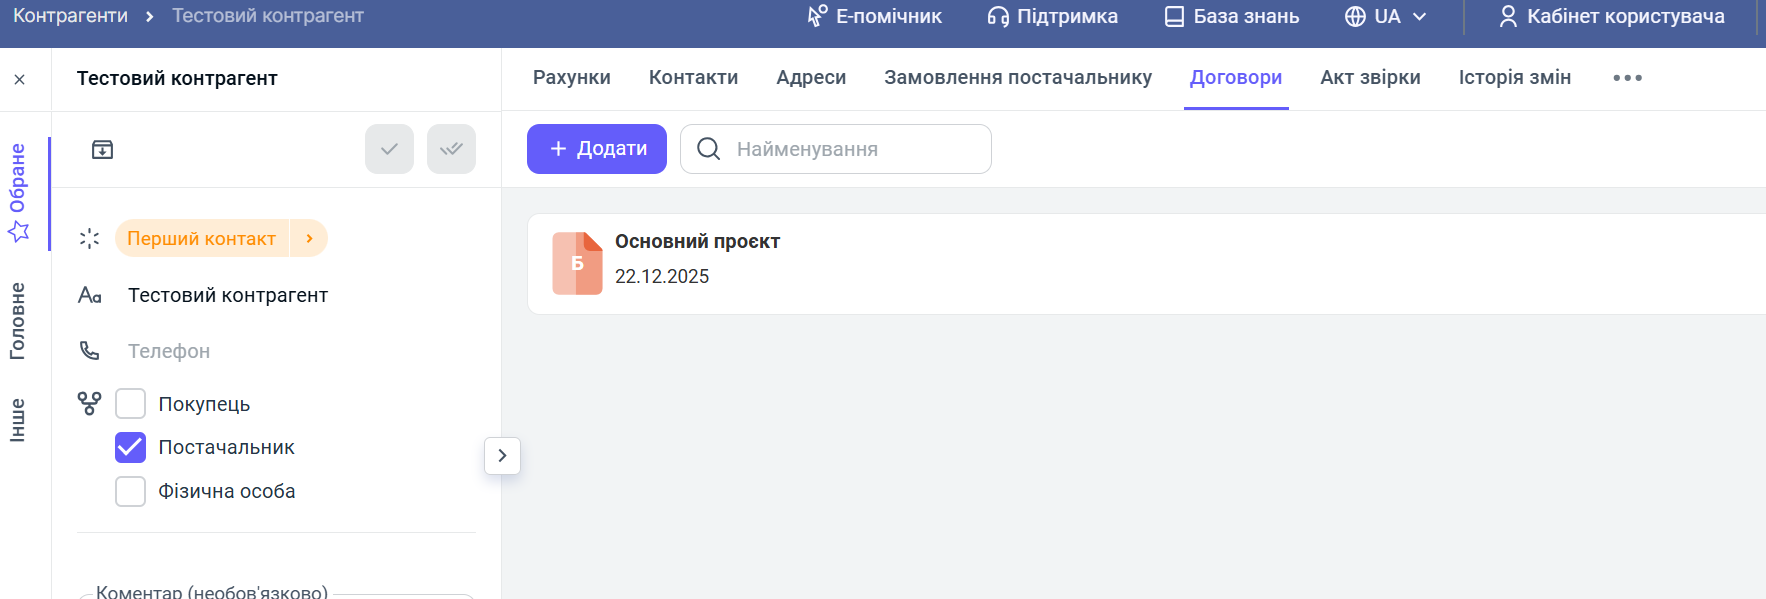Viewport: 1766px width, 599px height.
Task: Click the contract date 22.12.2025
Action: pos(662,276)
